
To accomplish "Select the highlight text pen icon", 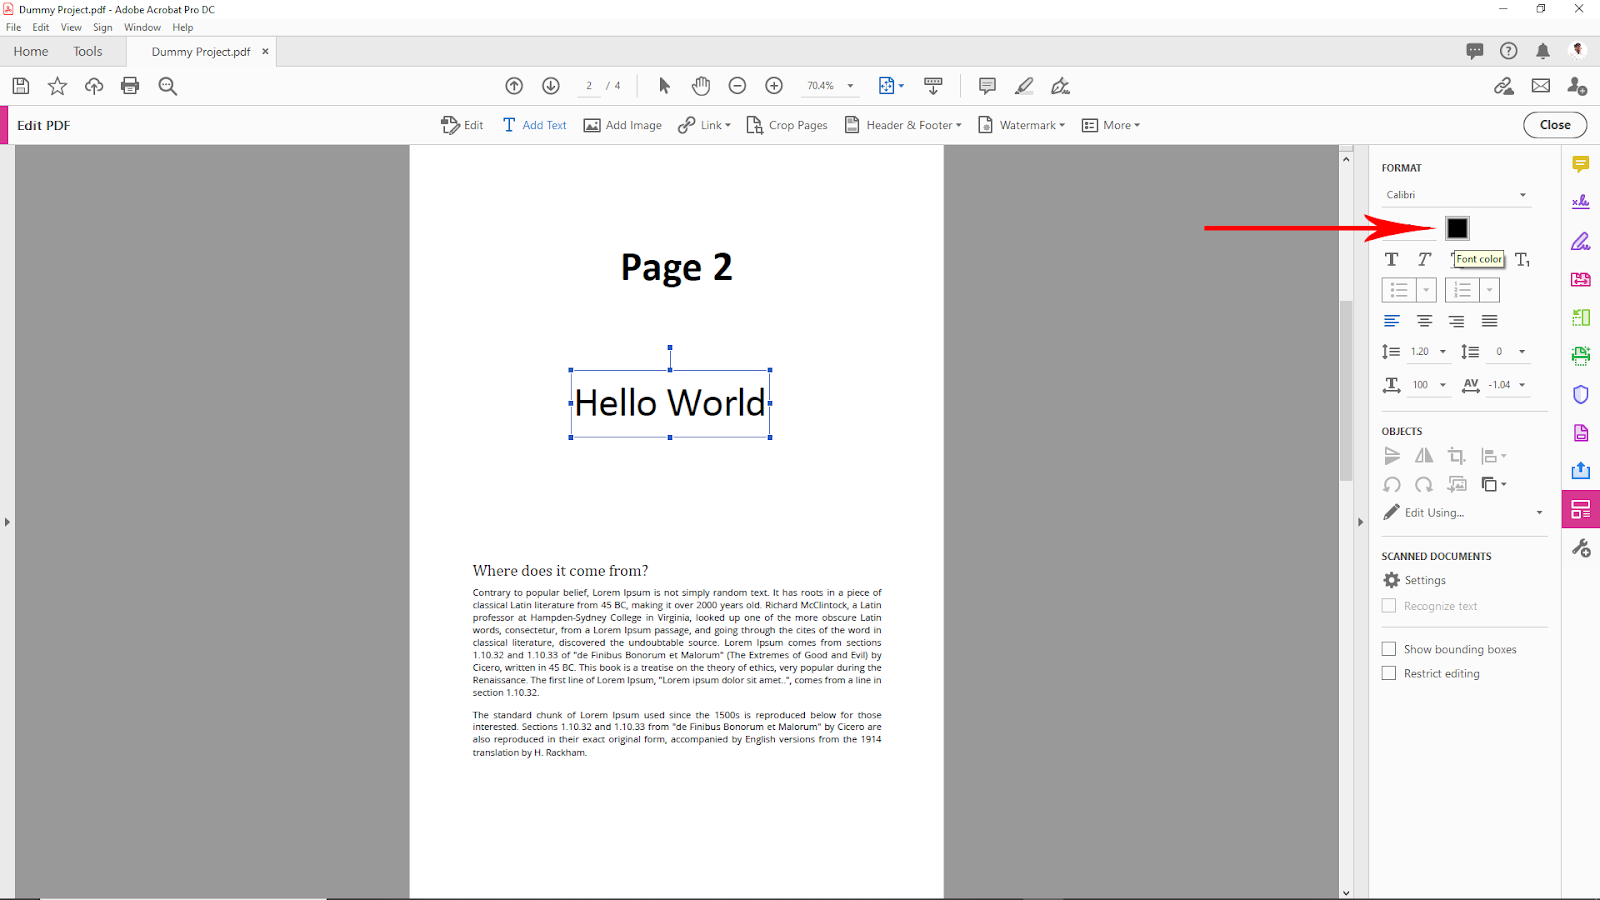I will click(x=1024, y=86).
